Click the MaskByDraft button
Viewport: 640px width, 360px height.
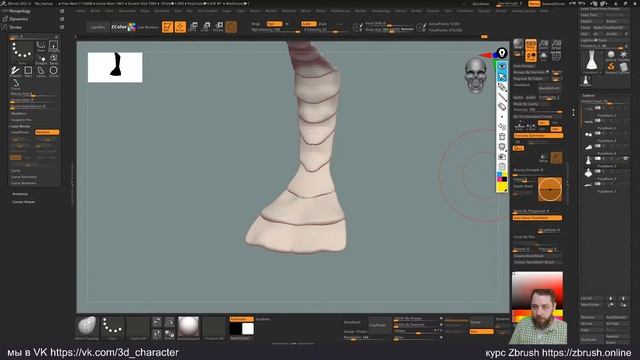click(549, 88)
